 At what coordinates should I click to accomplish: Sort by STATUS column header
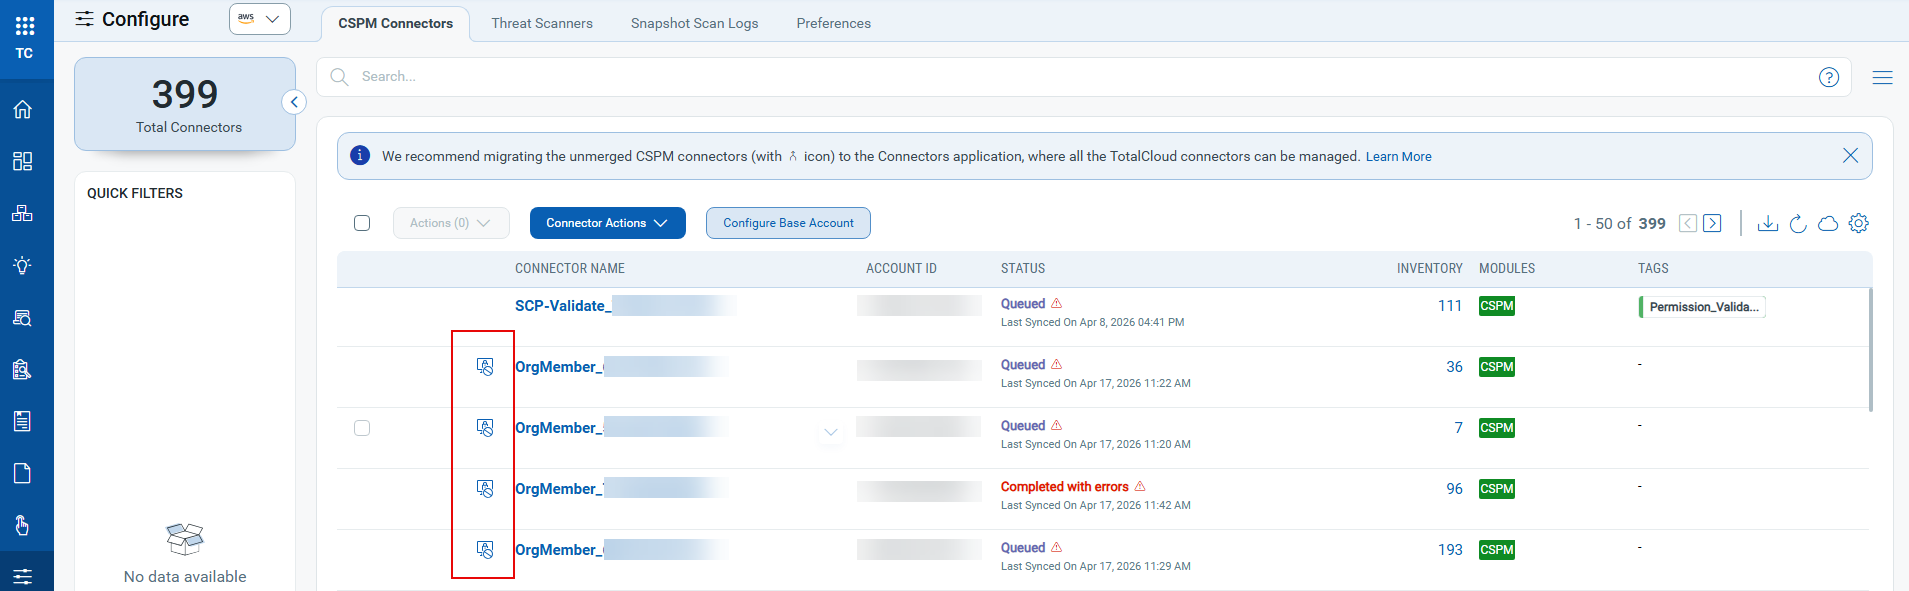(1023, 269)
